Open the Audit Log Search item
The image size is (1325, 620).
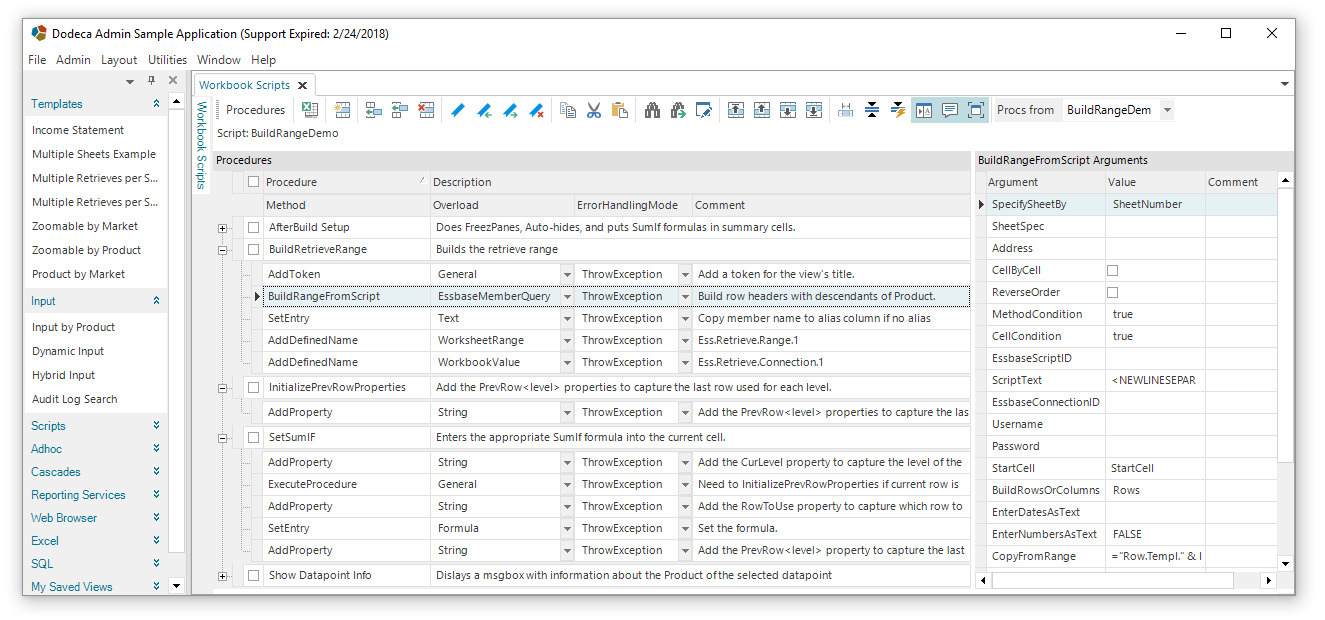pyautogui.click(x=74, y=399)
